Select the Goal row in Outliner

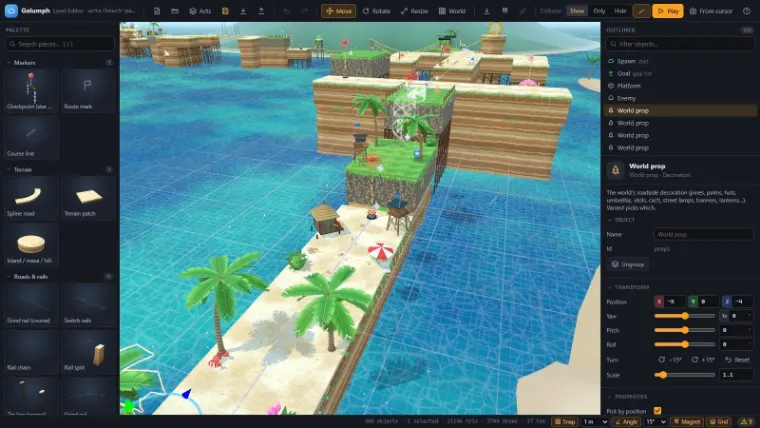680,74
